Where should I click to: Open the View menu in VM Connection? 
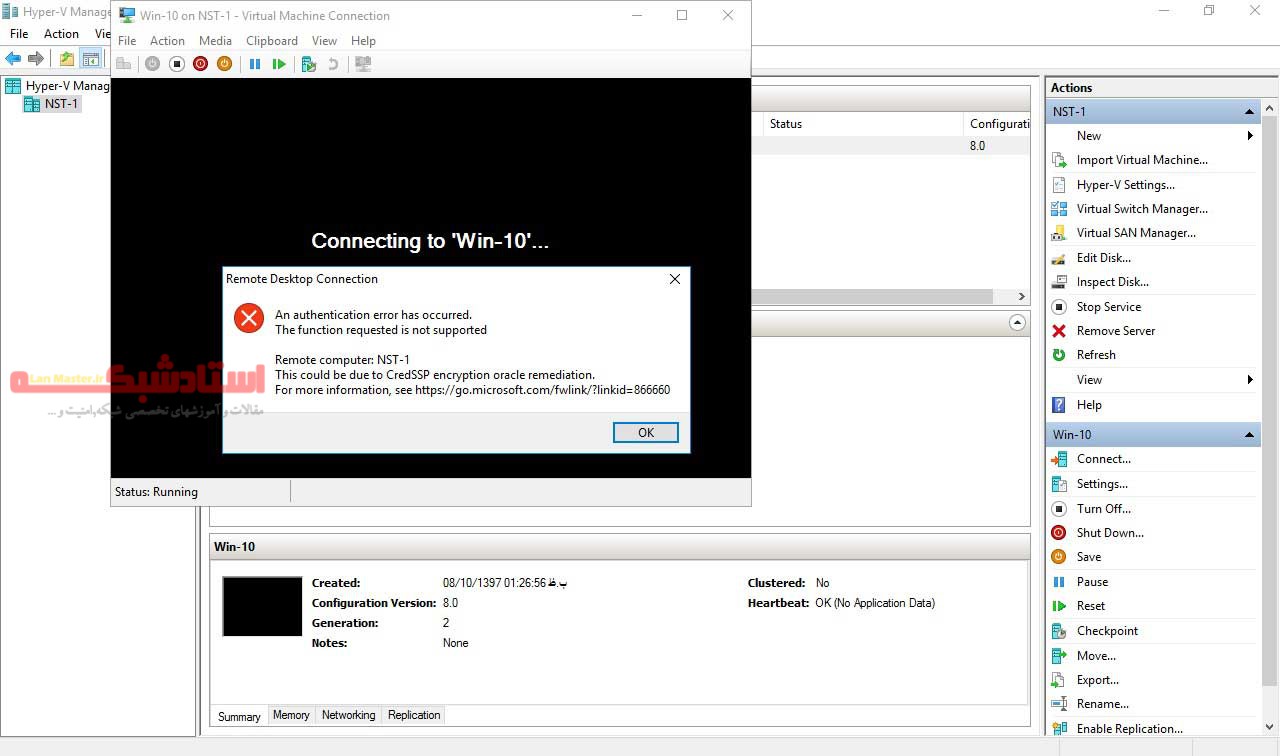tap(324, 41)
